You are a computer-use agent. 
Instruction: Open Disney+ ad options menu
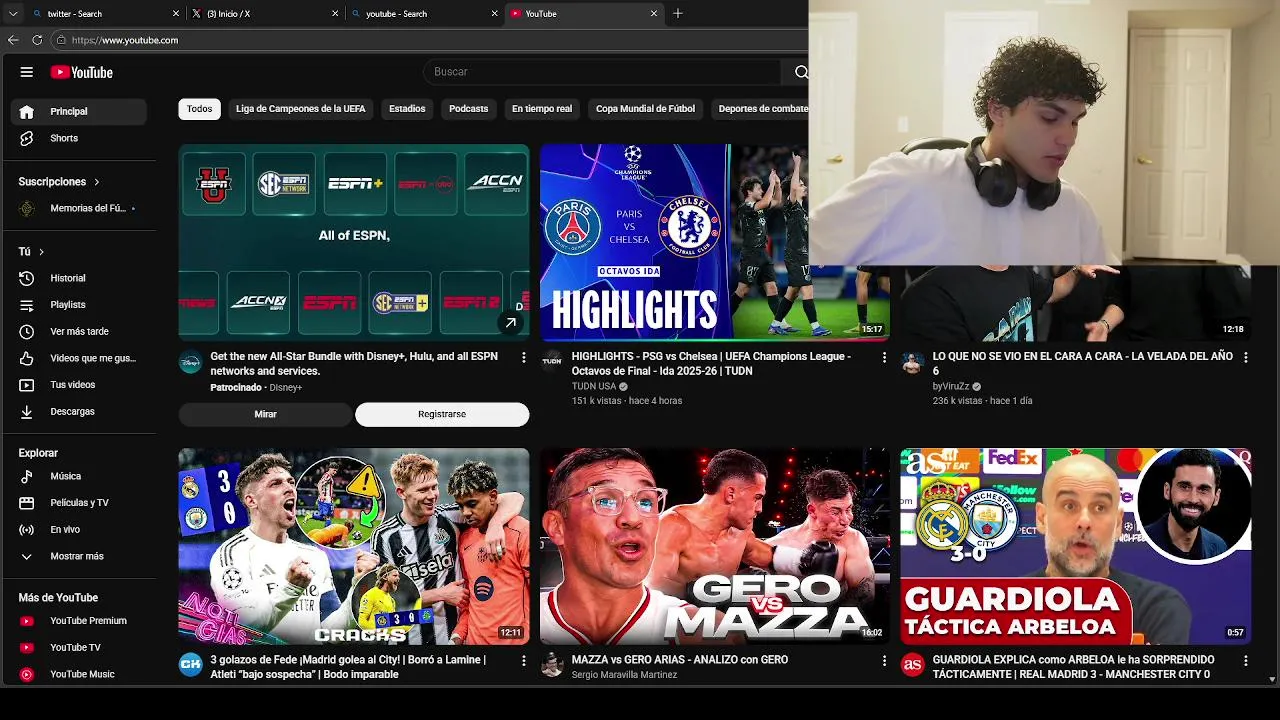[x=523, y=357]
